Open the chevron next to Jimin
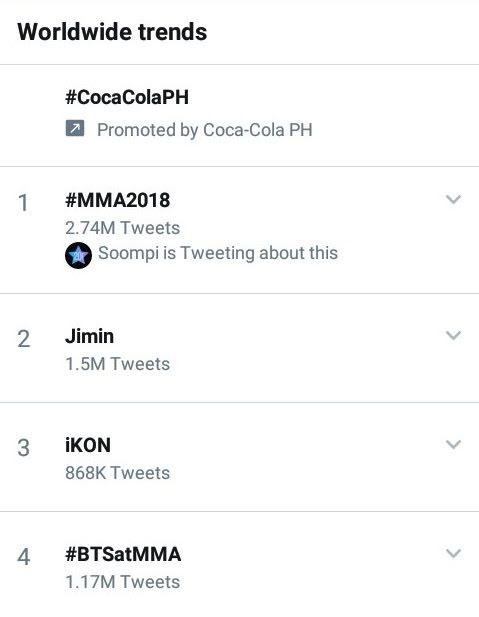Image resolution: width=479 pixels, height=617 pixels. click(x=453, y=335)
